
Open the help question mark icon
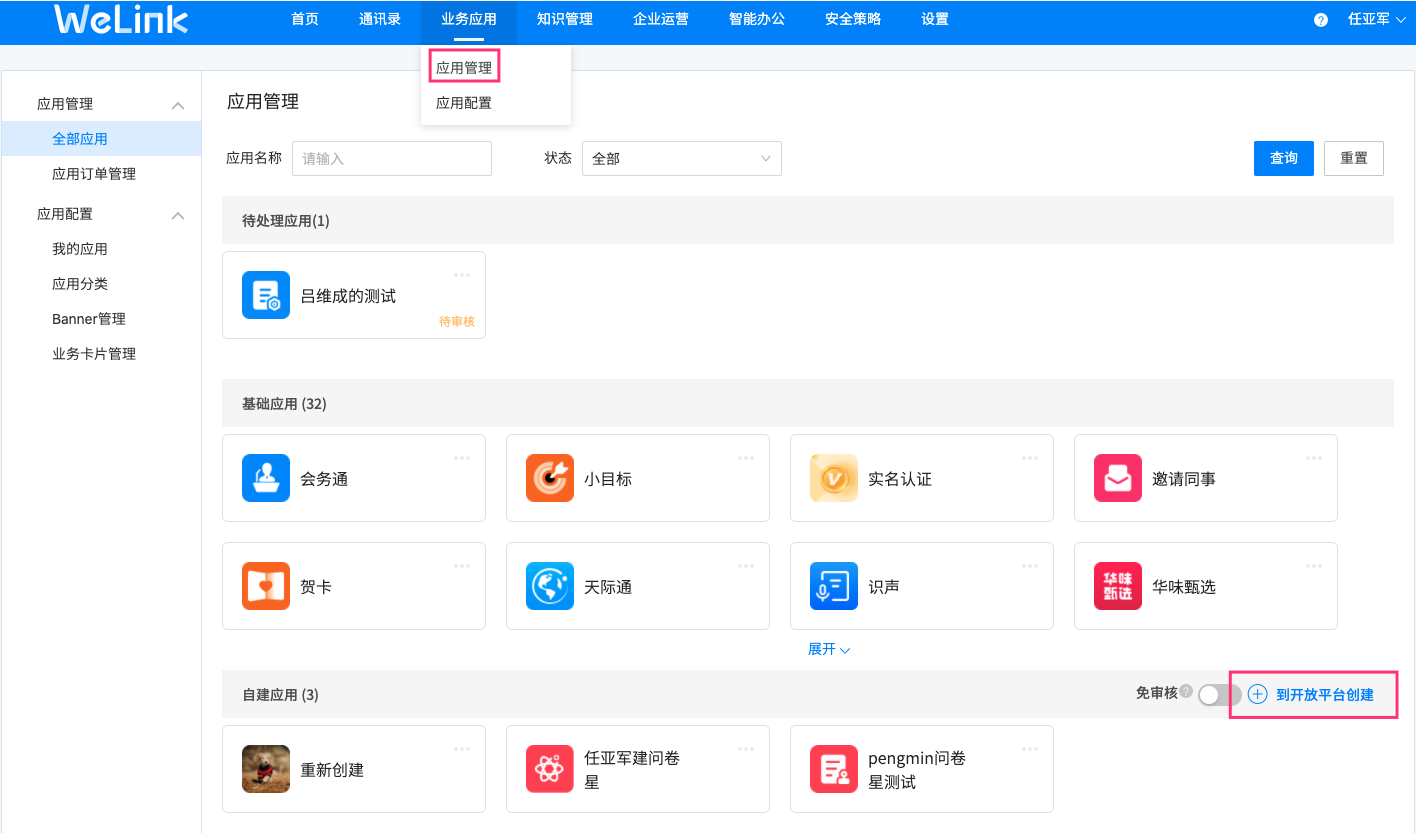(1321, 20)
